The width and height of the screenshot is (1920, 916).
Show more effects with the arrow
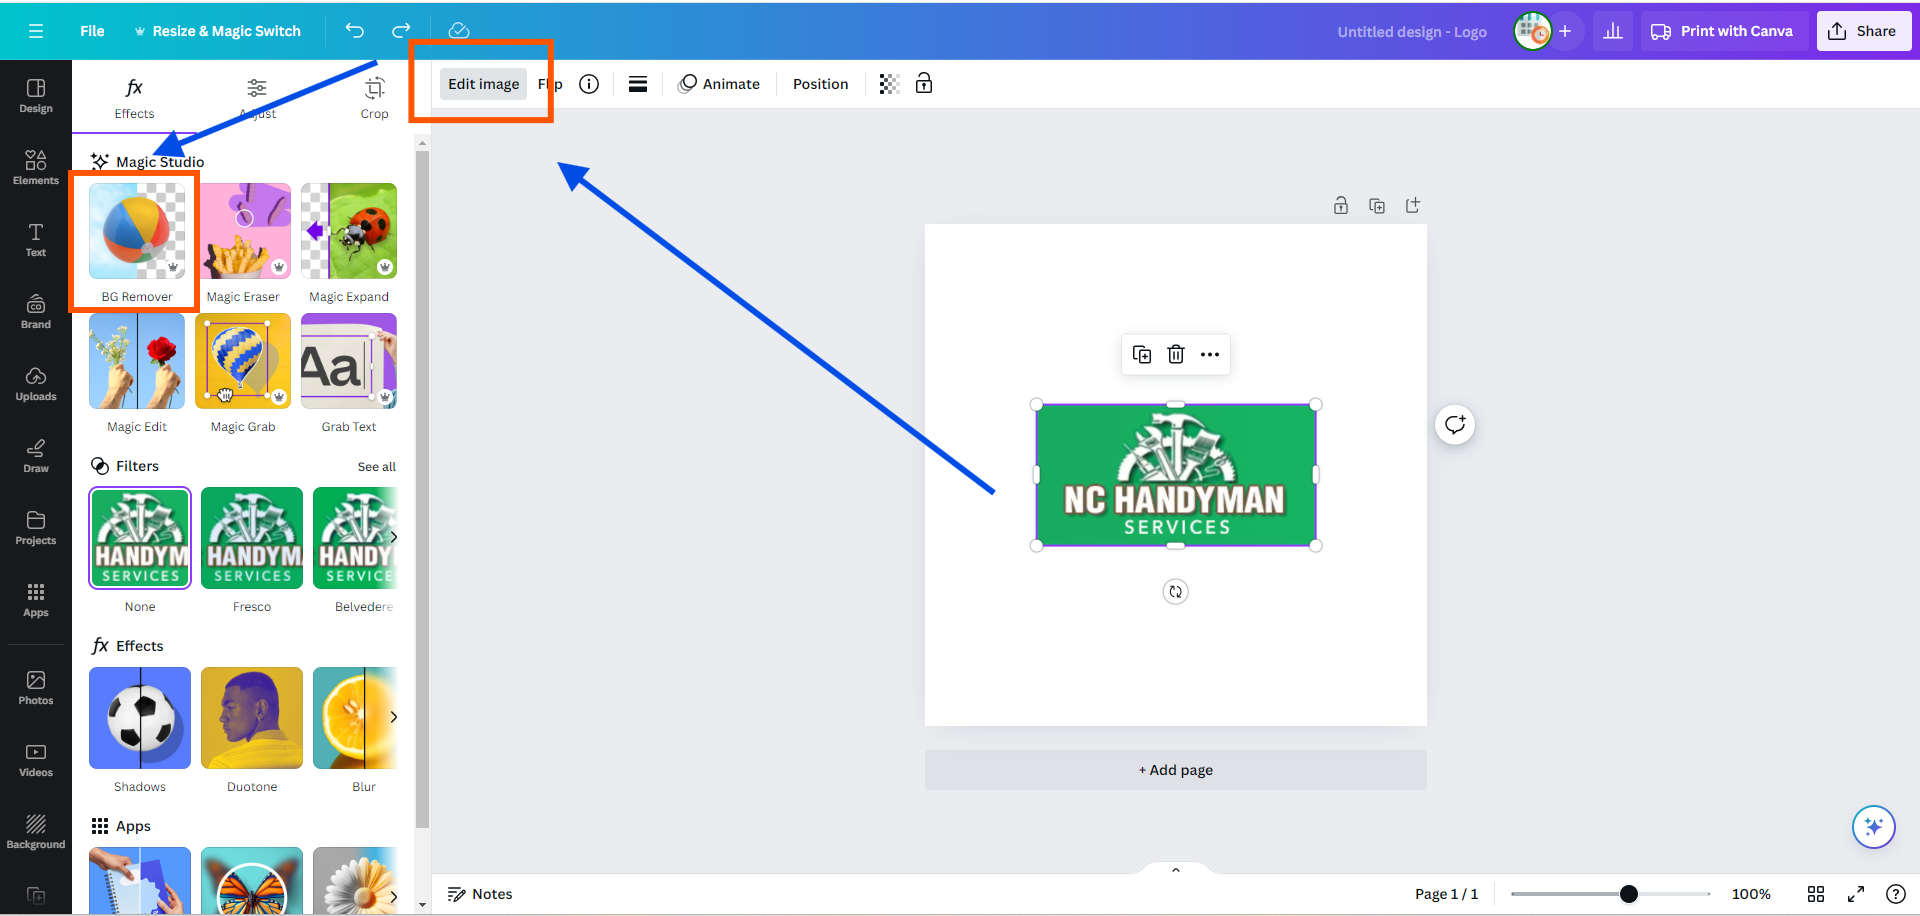click(x=394, y=717)
